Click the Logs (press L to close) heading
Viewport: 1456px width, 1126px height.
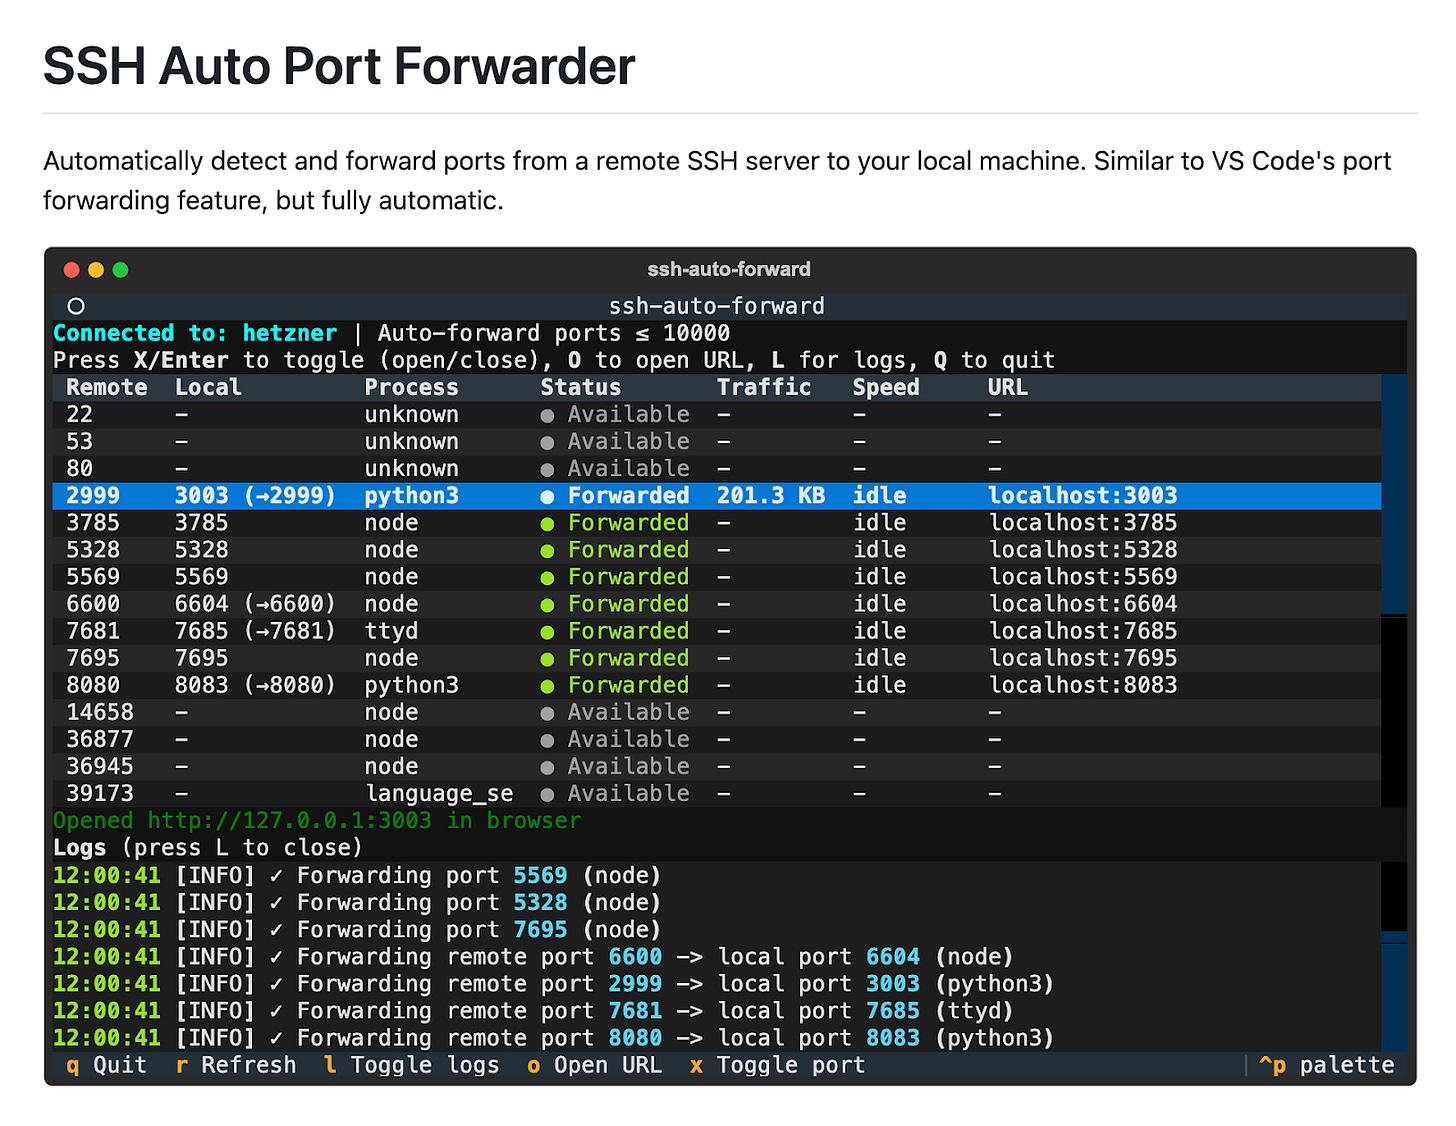coord(208,848)
